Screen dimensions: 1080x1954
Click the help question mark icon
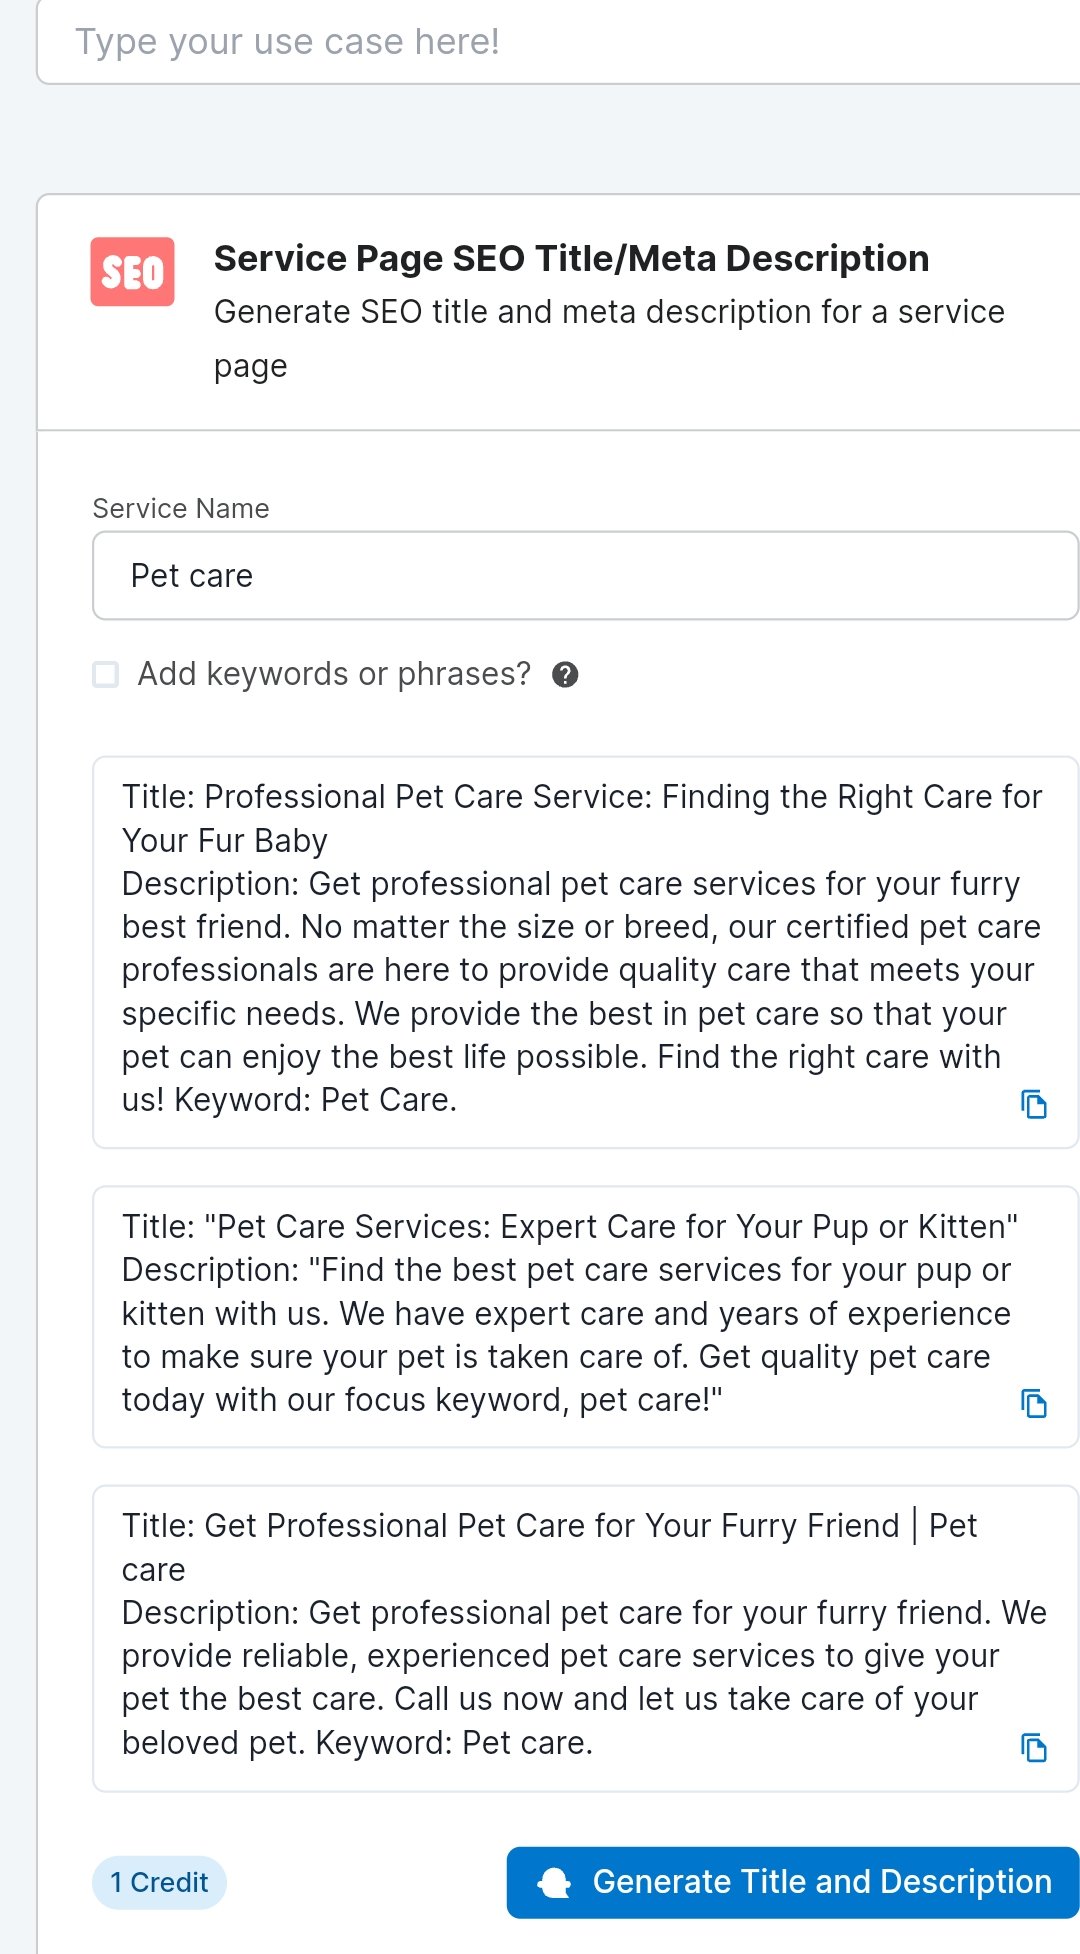tap(565, 675)
